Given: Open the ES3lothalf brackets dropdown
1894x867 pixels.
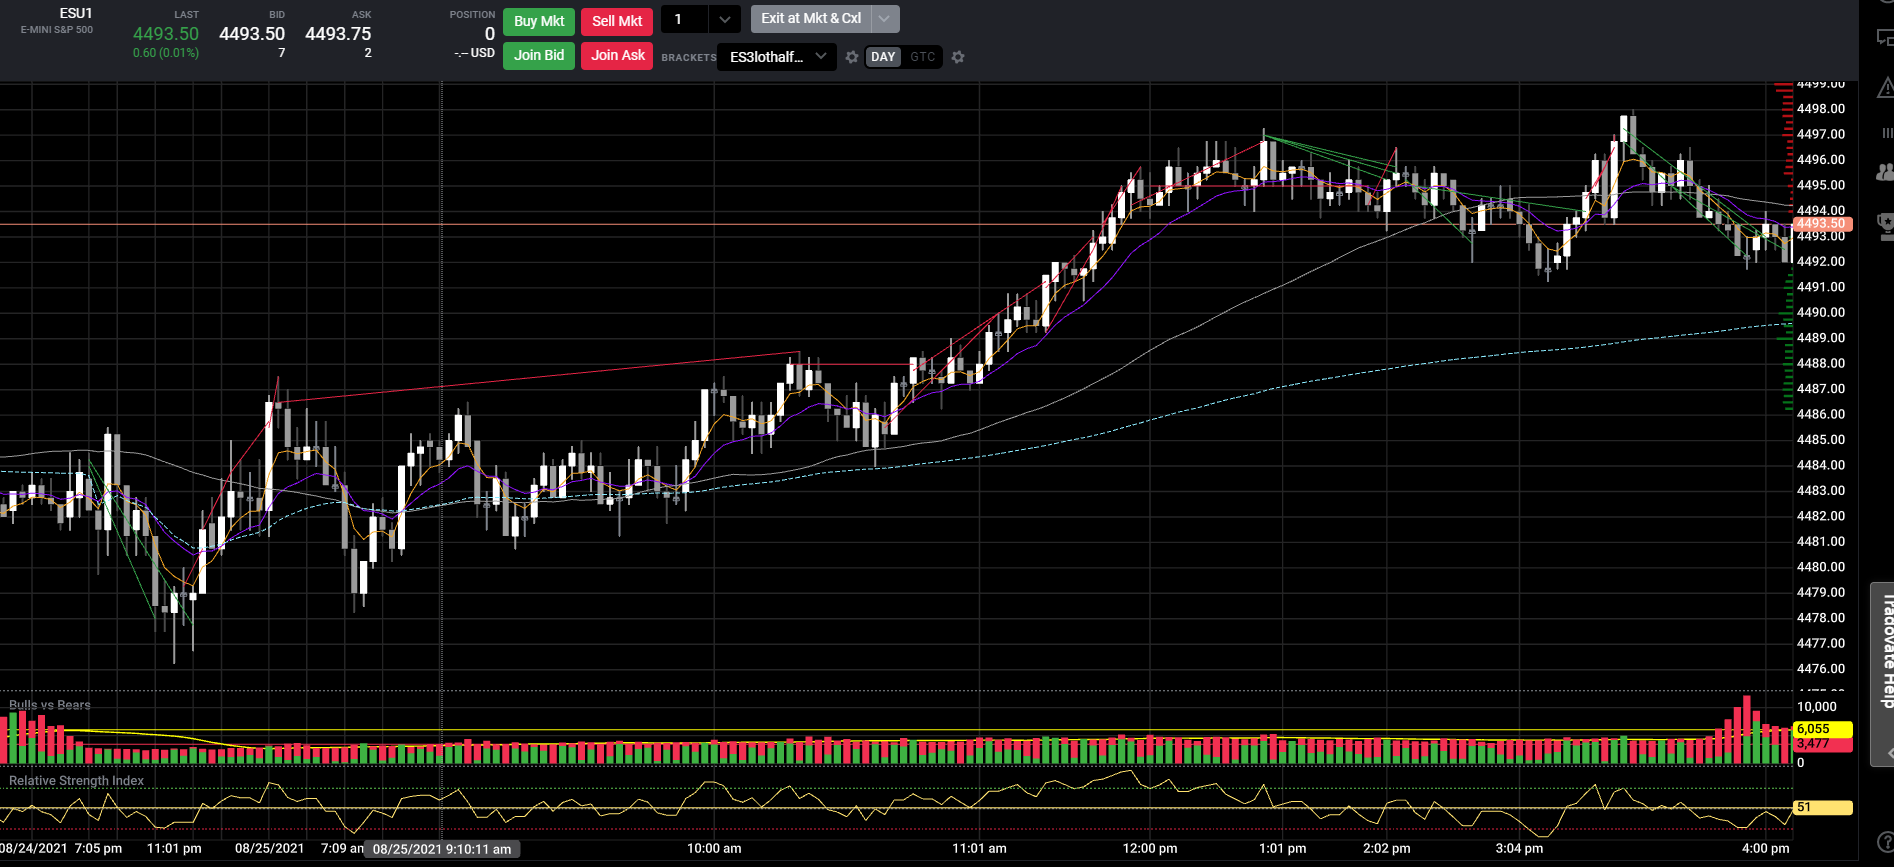Looking at the screenshot, I should [x=777, y=57].
